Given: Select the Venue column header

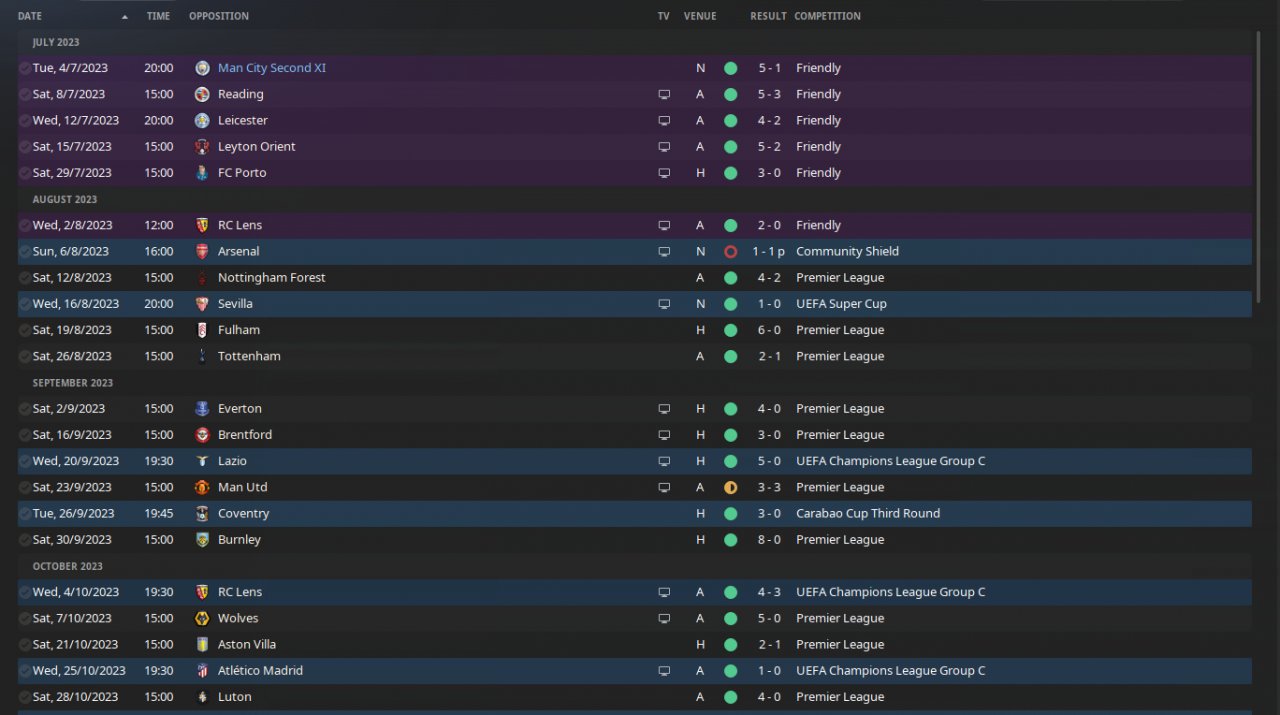Looking at the screenshot, I should 700,17.
